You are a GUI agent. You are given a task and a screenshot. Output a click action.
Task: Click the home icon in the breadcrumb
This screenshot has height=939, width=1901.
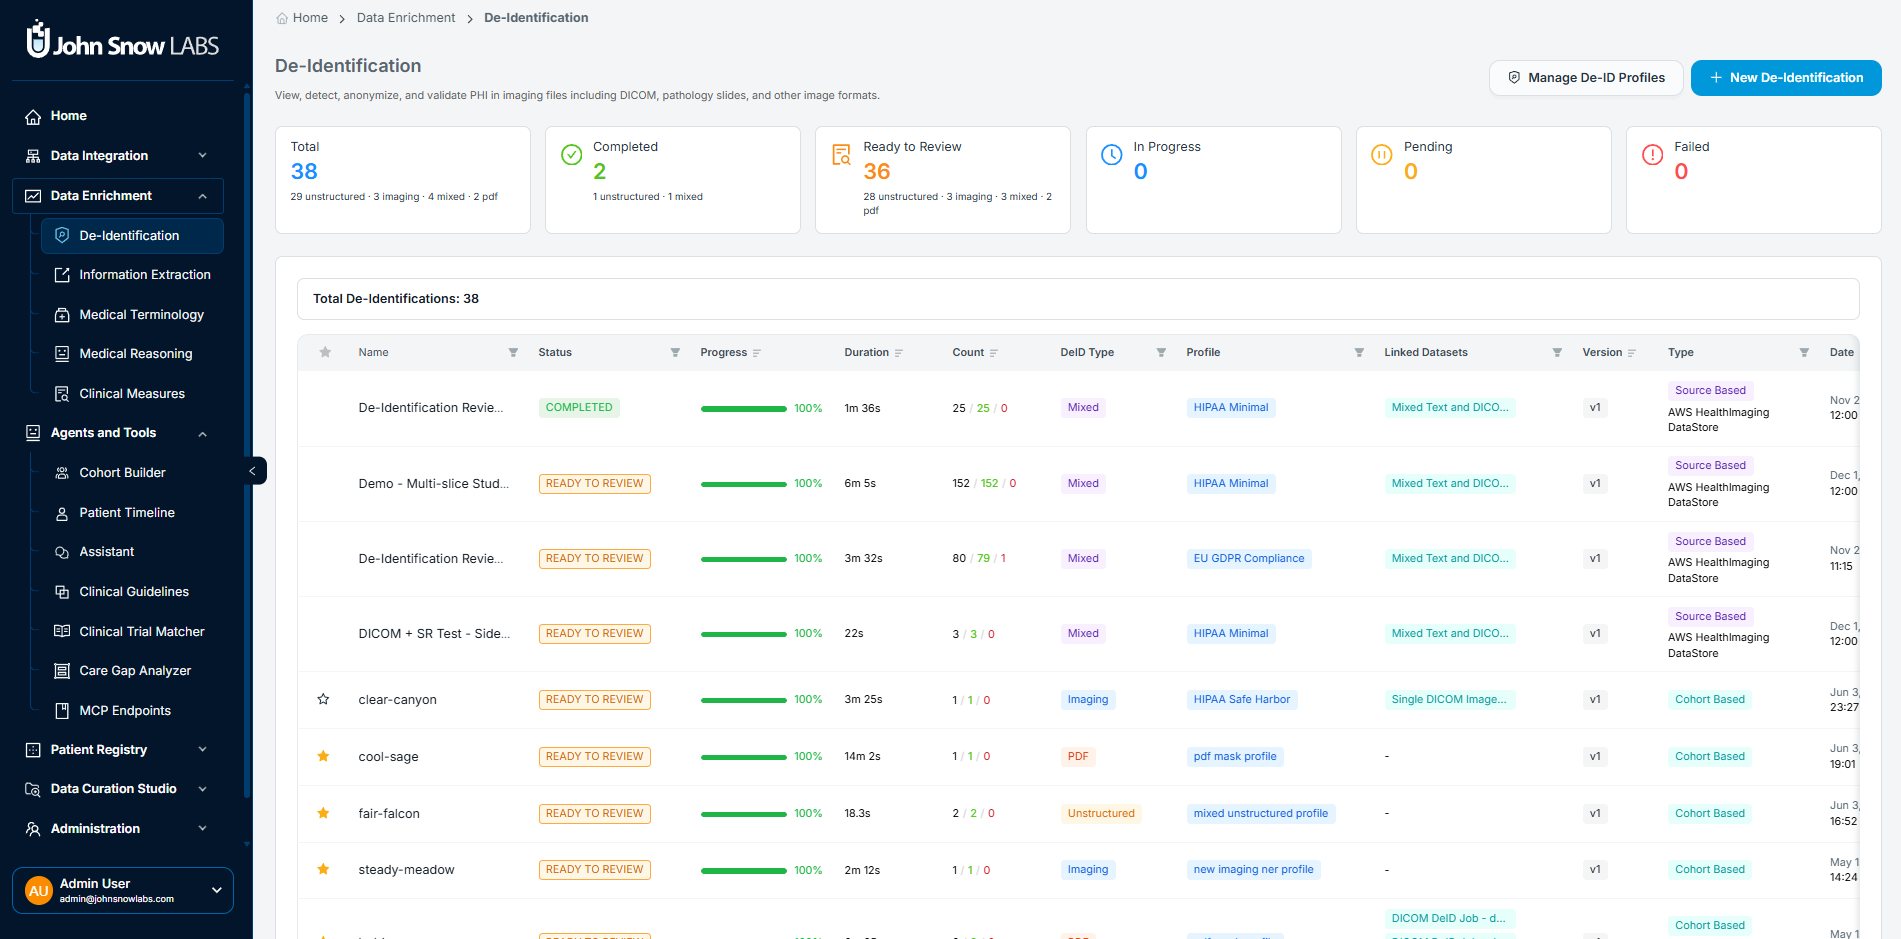click(282, 18)
